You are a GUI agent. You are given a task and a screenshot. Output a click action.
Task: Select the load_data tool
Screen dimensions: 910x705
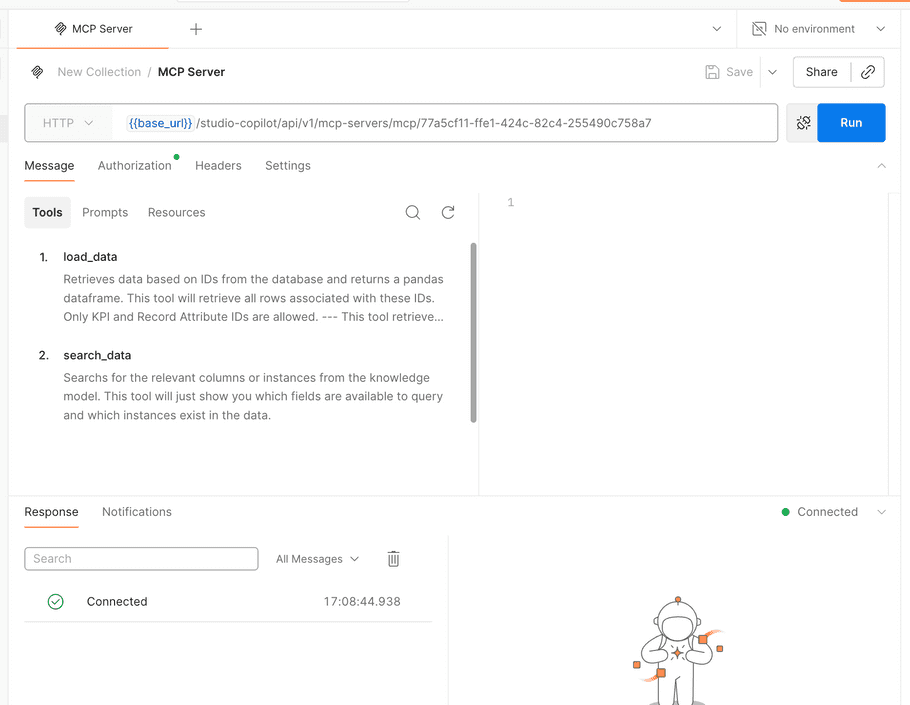point(90,257)
